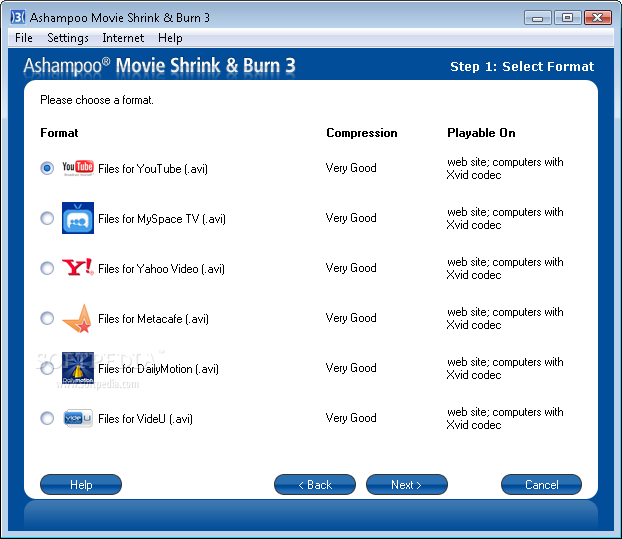This screenshot has height=539, width=622.
Task: Click 'Step 1: Select Format' heading
Action: click(x=522, y=67)
